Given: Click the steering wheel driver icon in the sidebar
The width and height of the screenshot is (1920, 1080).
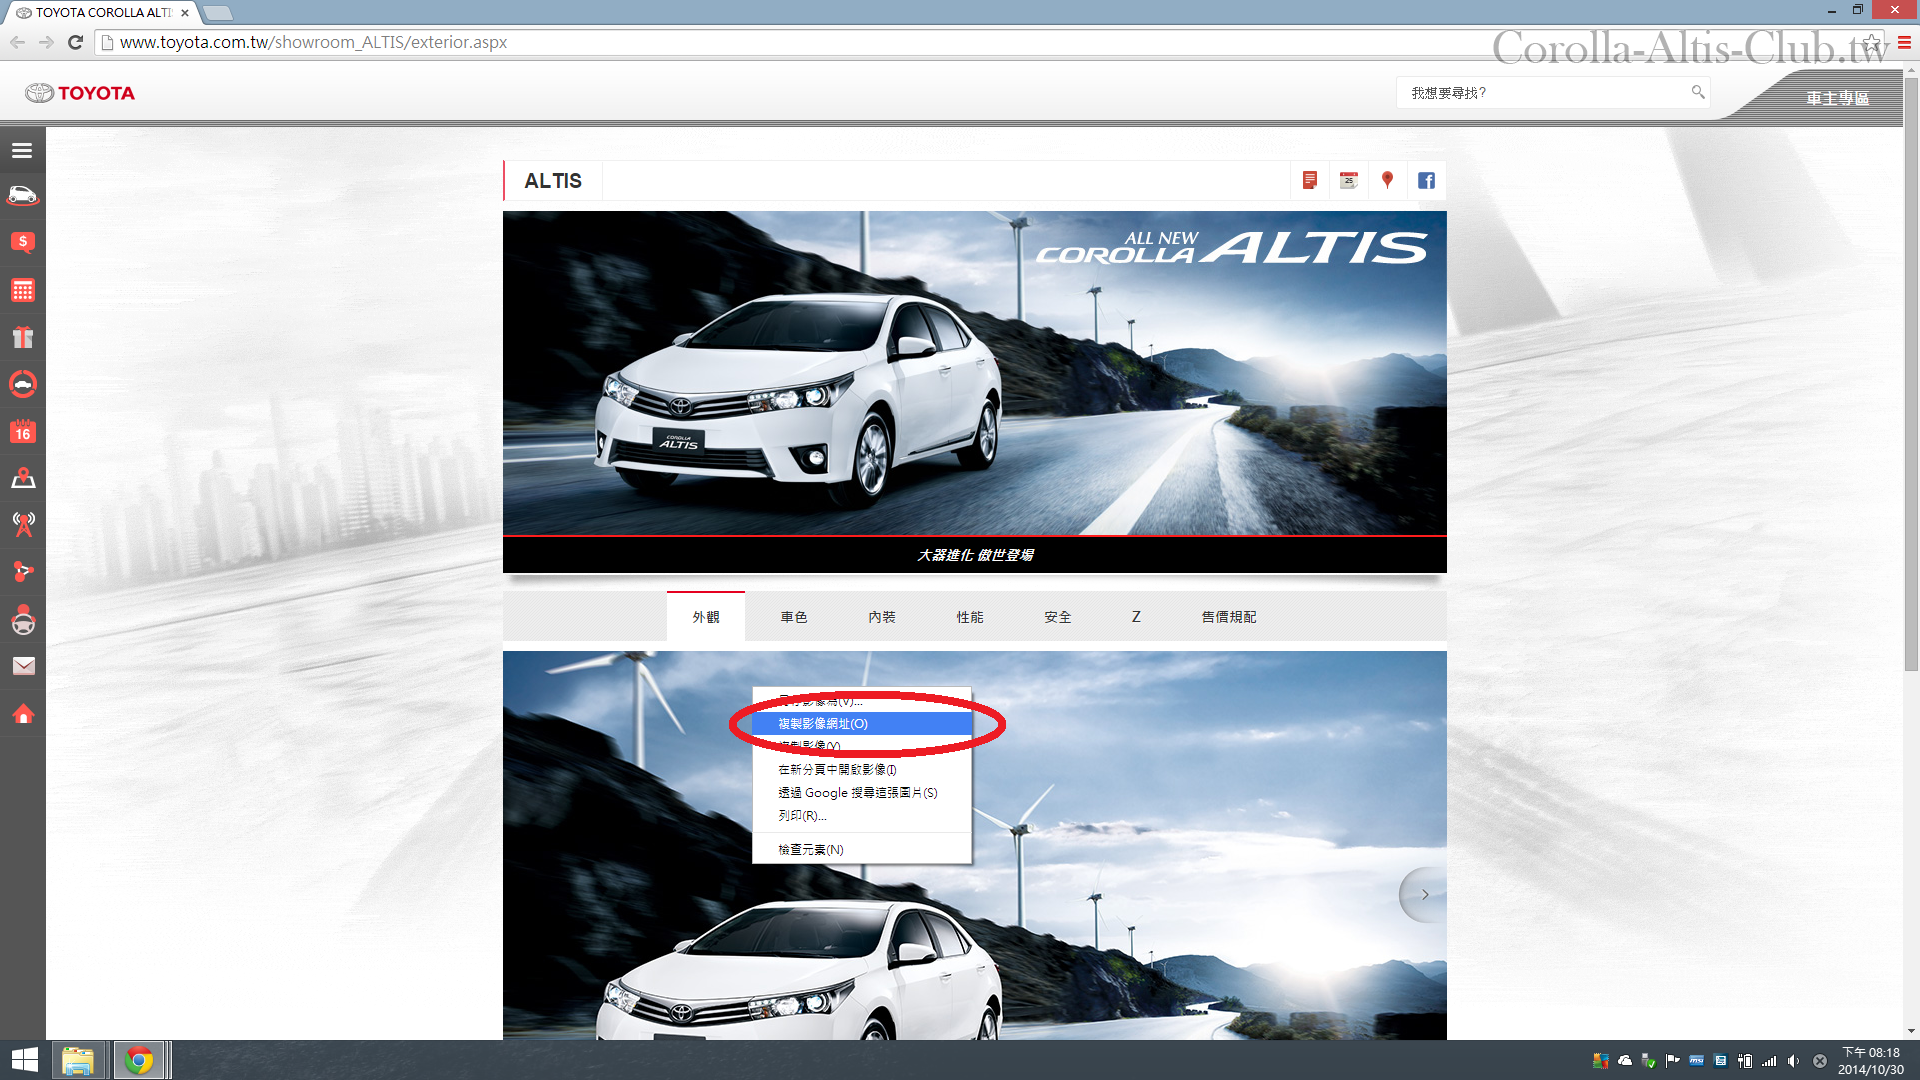Looking at the screenshot, I should coord(22,620).
